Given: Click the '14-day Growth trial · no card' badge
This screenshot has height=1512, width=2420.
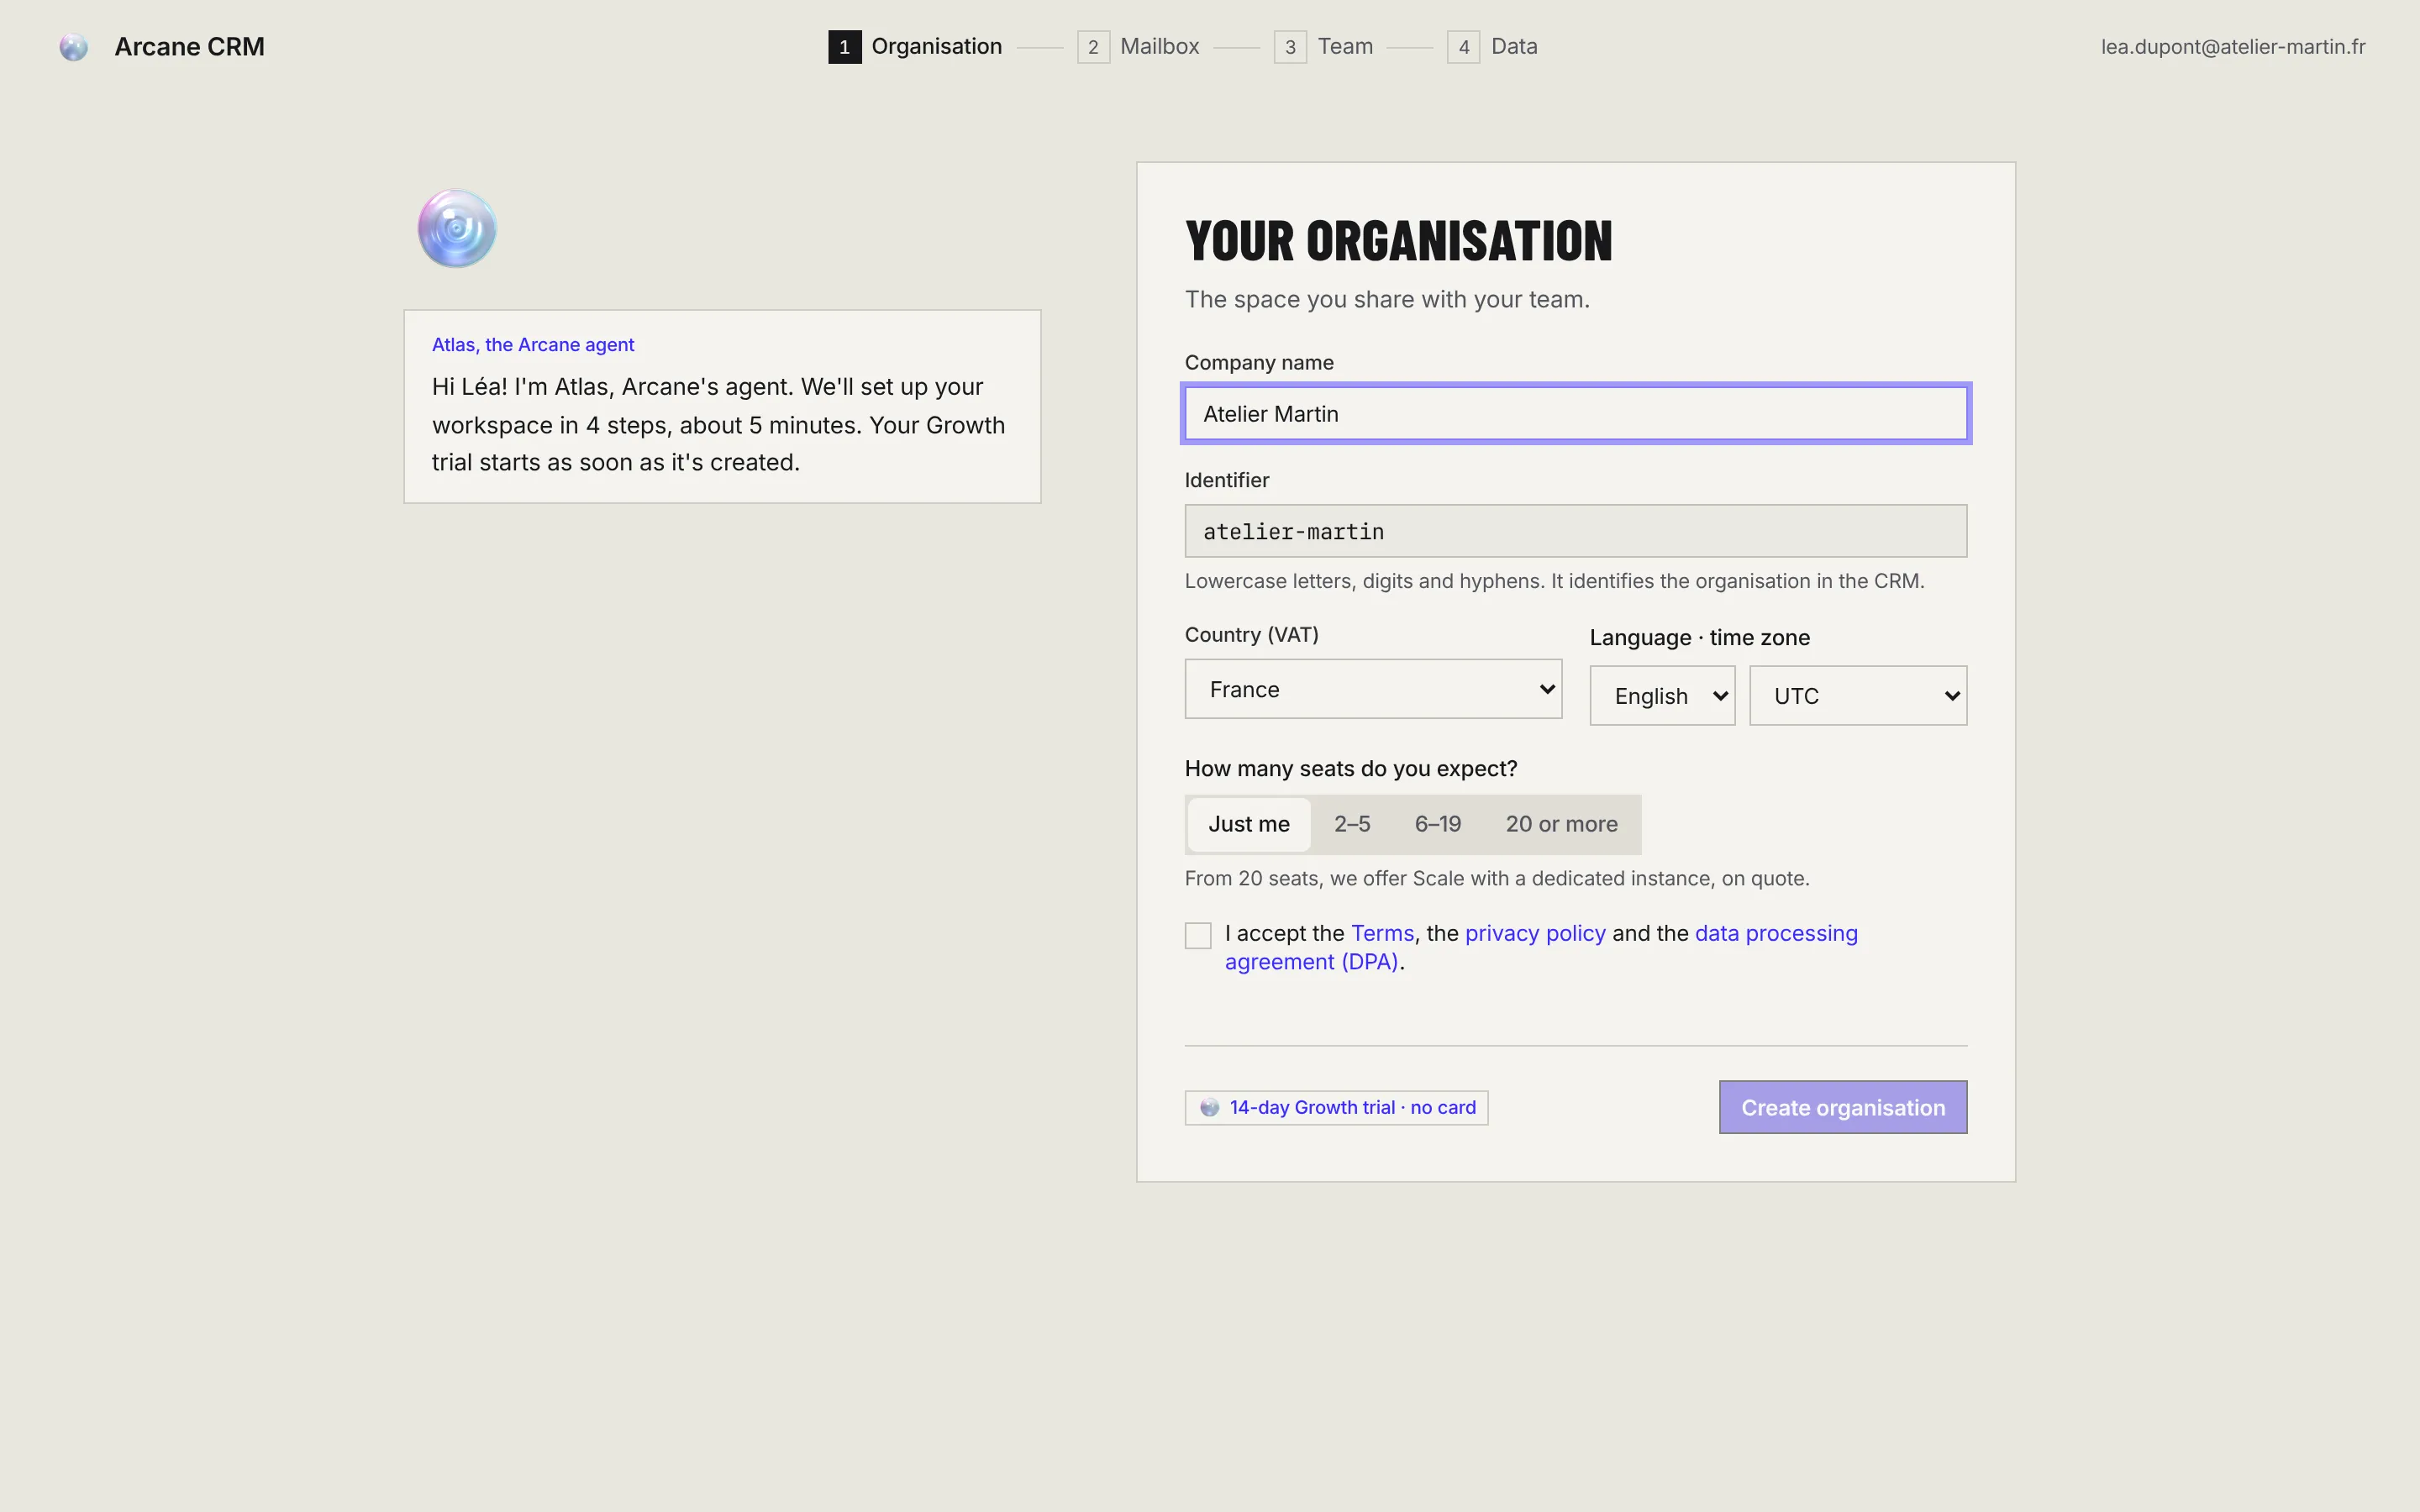Looking at the screenshot, I should tap(1336, 1107).
